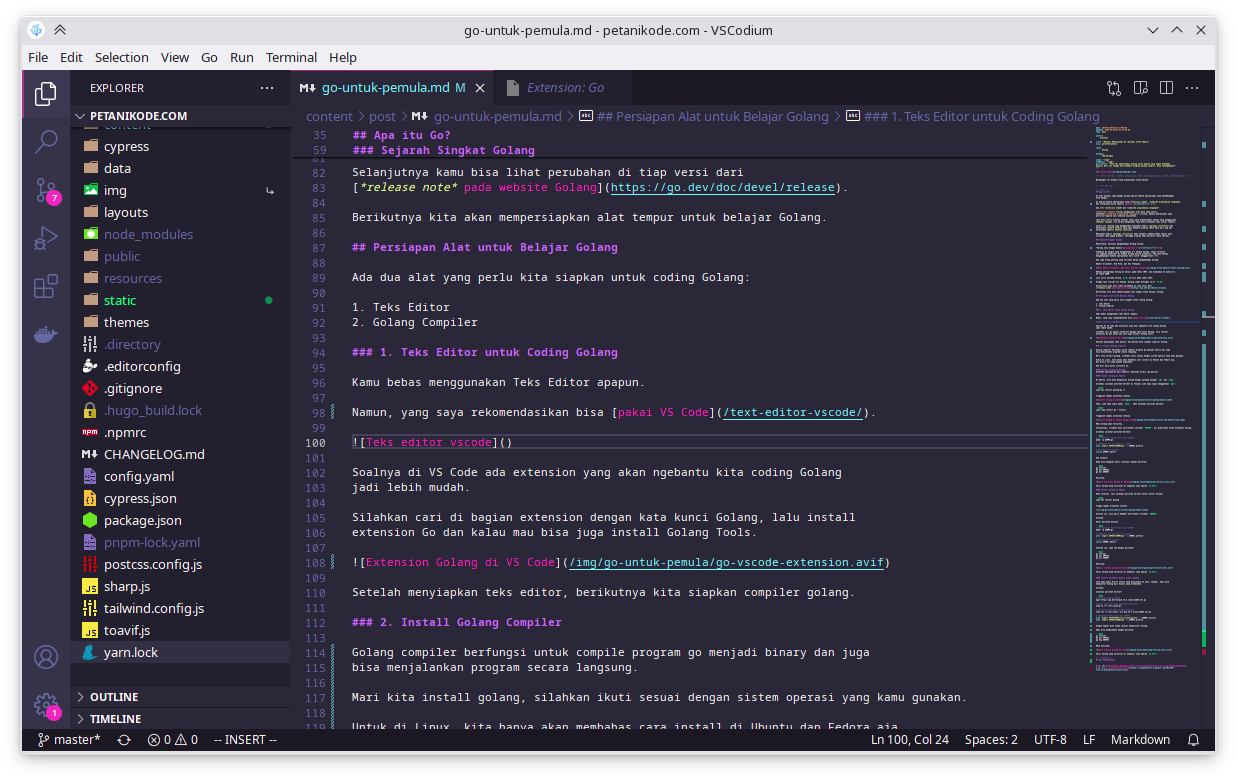Screen dimensions: 1237x779
Task: Change encoding via UTF-8 indicator
Action: click(1050, 740)
